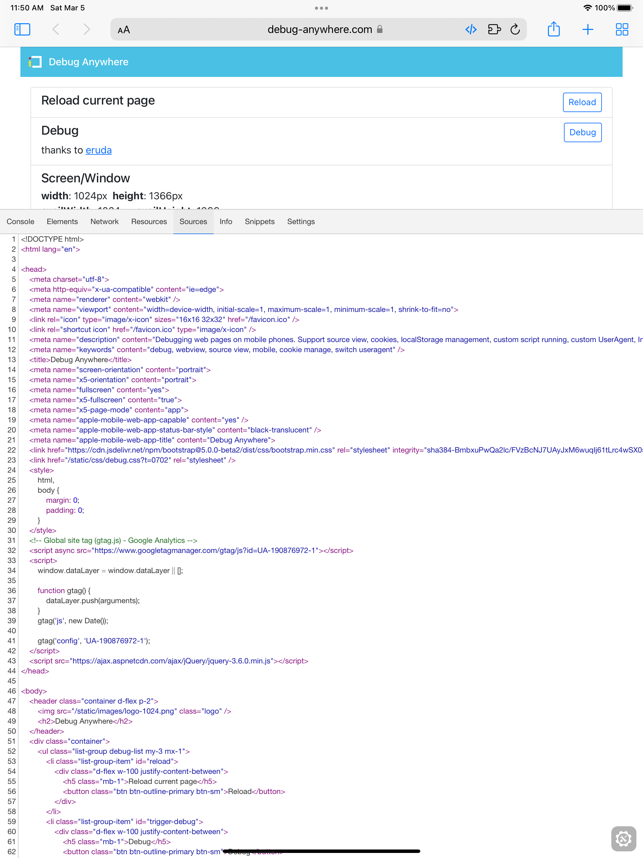Follow the eruda link
643x858 pixels.
coord(99,150)
